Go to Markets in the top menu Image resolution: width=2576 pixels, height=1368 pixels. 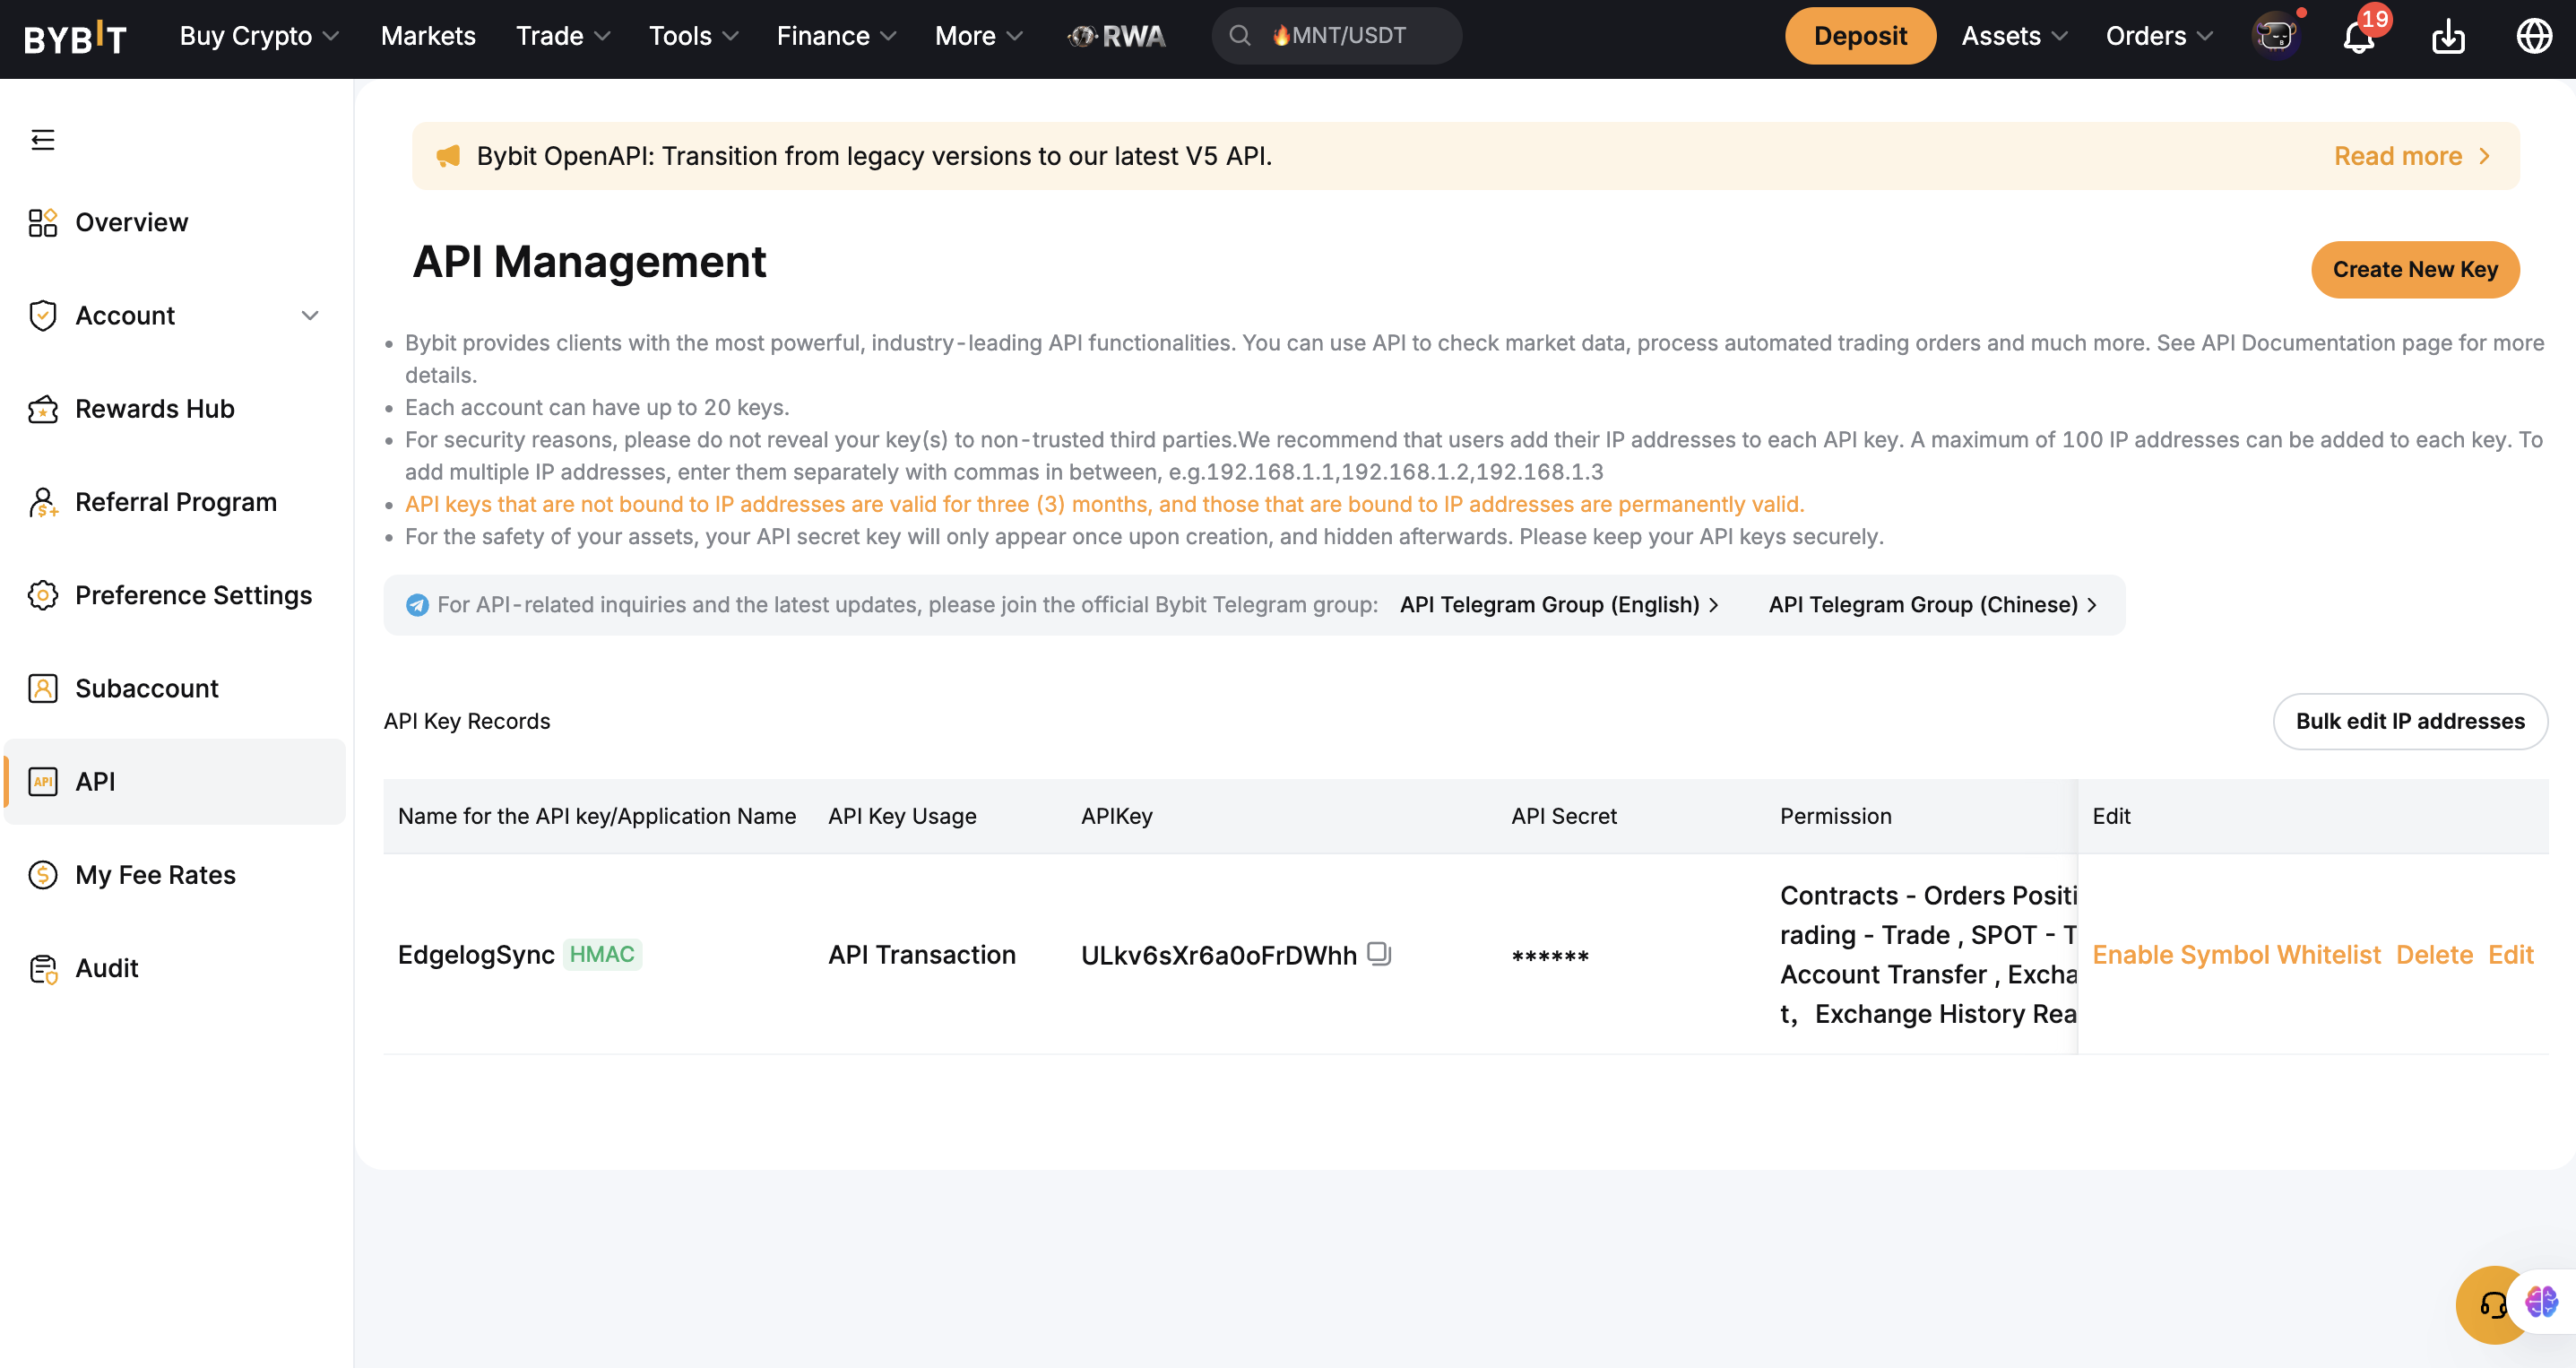click(428, 36)
